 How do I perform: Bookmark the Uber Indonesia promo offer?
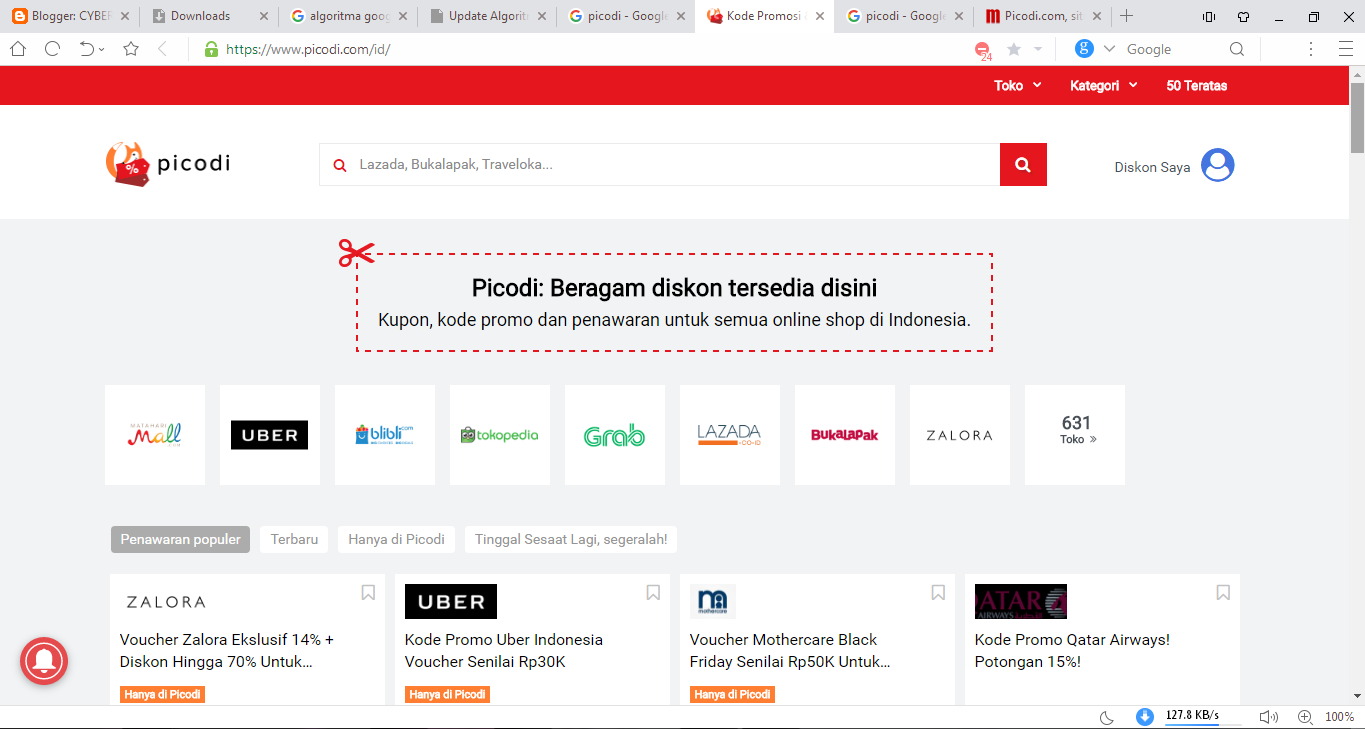click(653, 593)
